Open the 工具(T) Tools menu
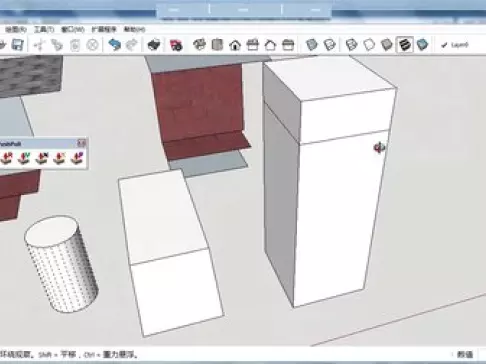 tap(44, 29)
